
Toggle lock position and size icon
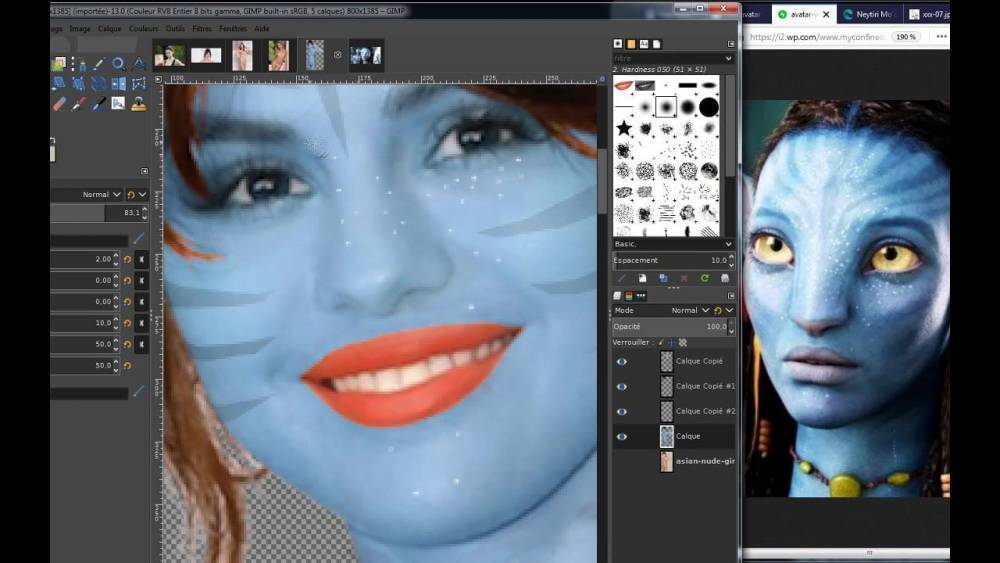tap(672, 342)
